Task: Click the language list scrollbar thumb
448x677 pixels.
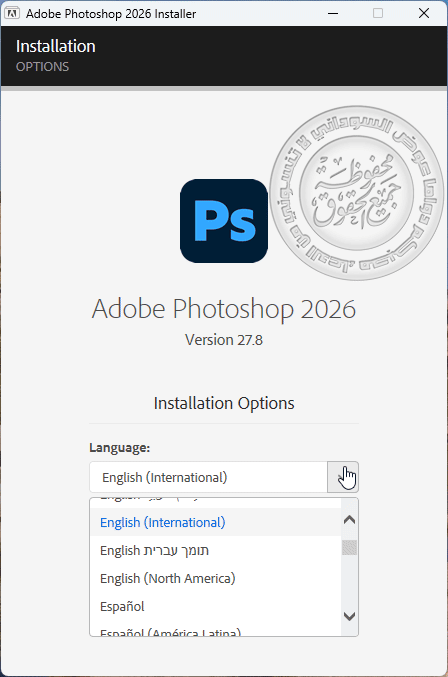Action: pos(349,547)
